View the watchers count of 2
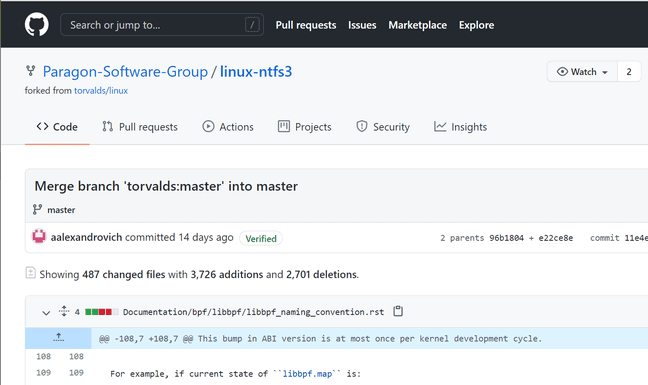 tap(629, 72)
